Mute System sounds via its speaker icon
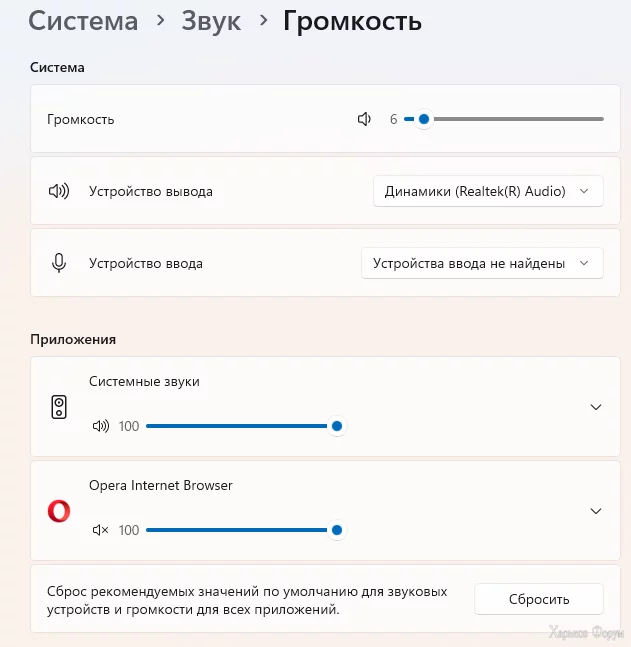Viewport: 631px width, 647px height. coord(100,426)
